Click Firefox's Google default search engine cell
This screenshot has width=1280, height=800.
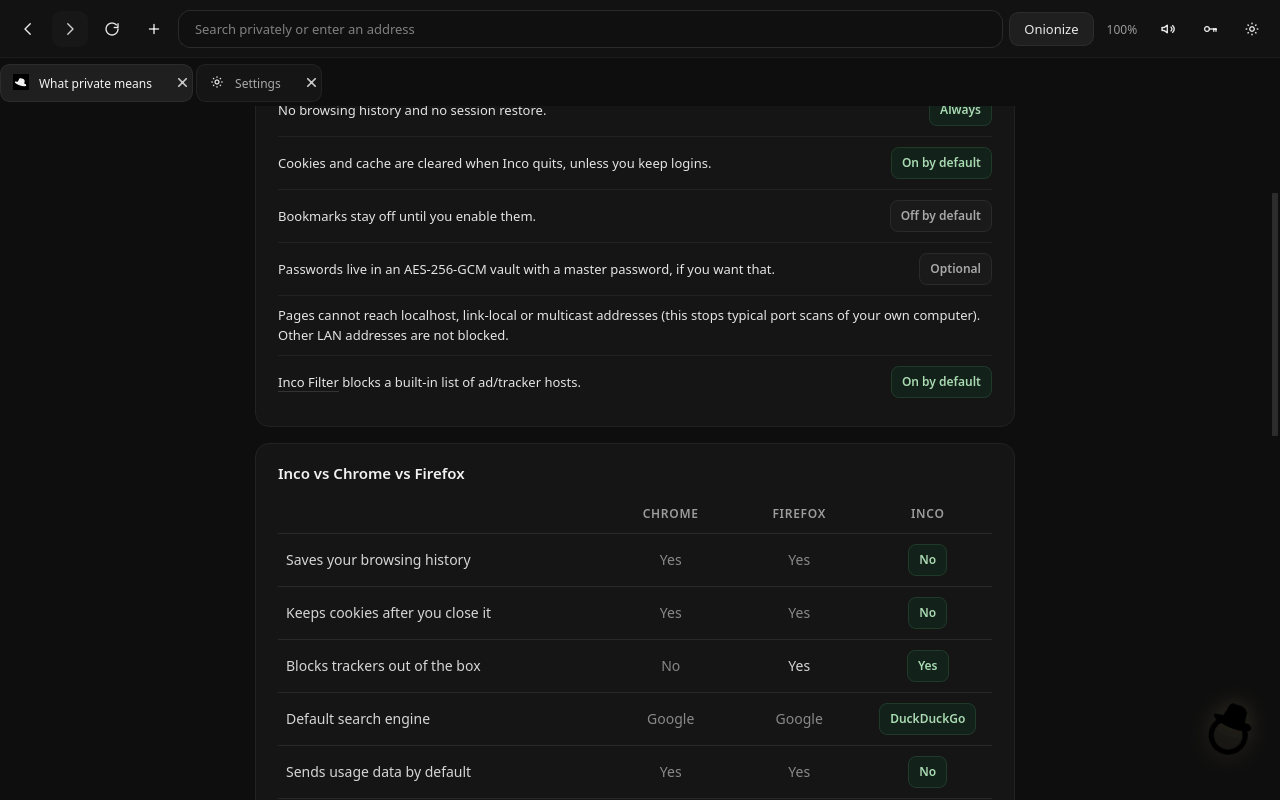tap(799, 719)
